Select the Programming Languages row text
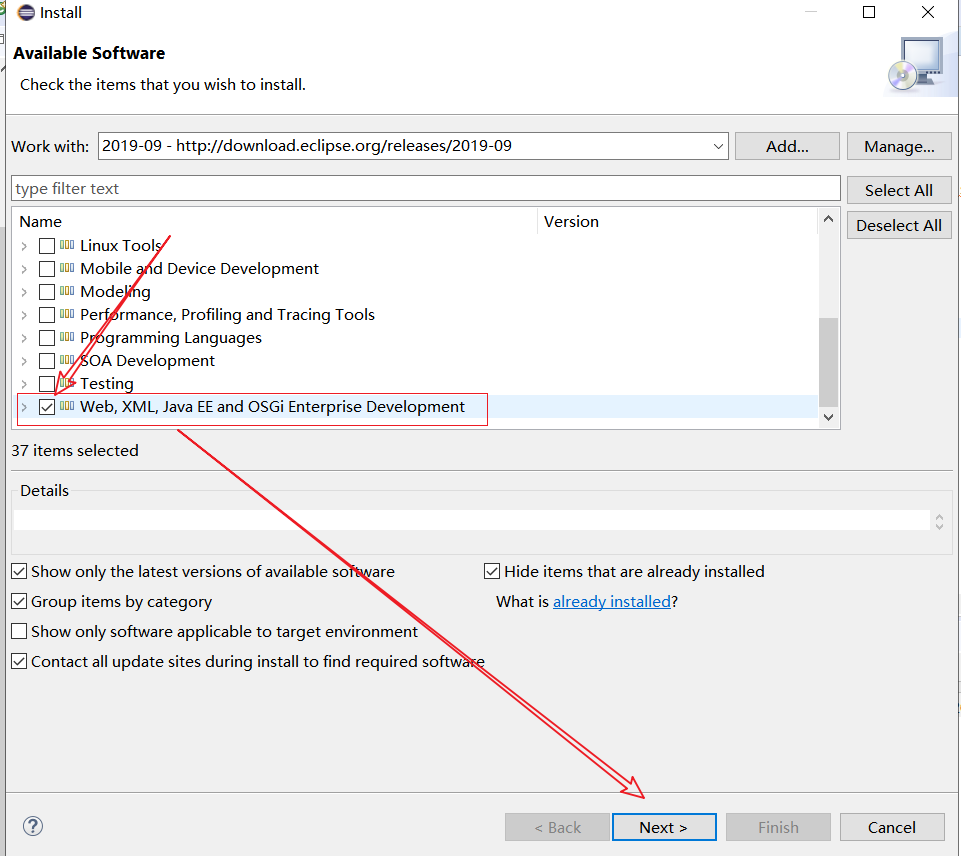Screen dimensions: 961x856 coord(170,338)
